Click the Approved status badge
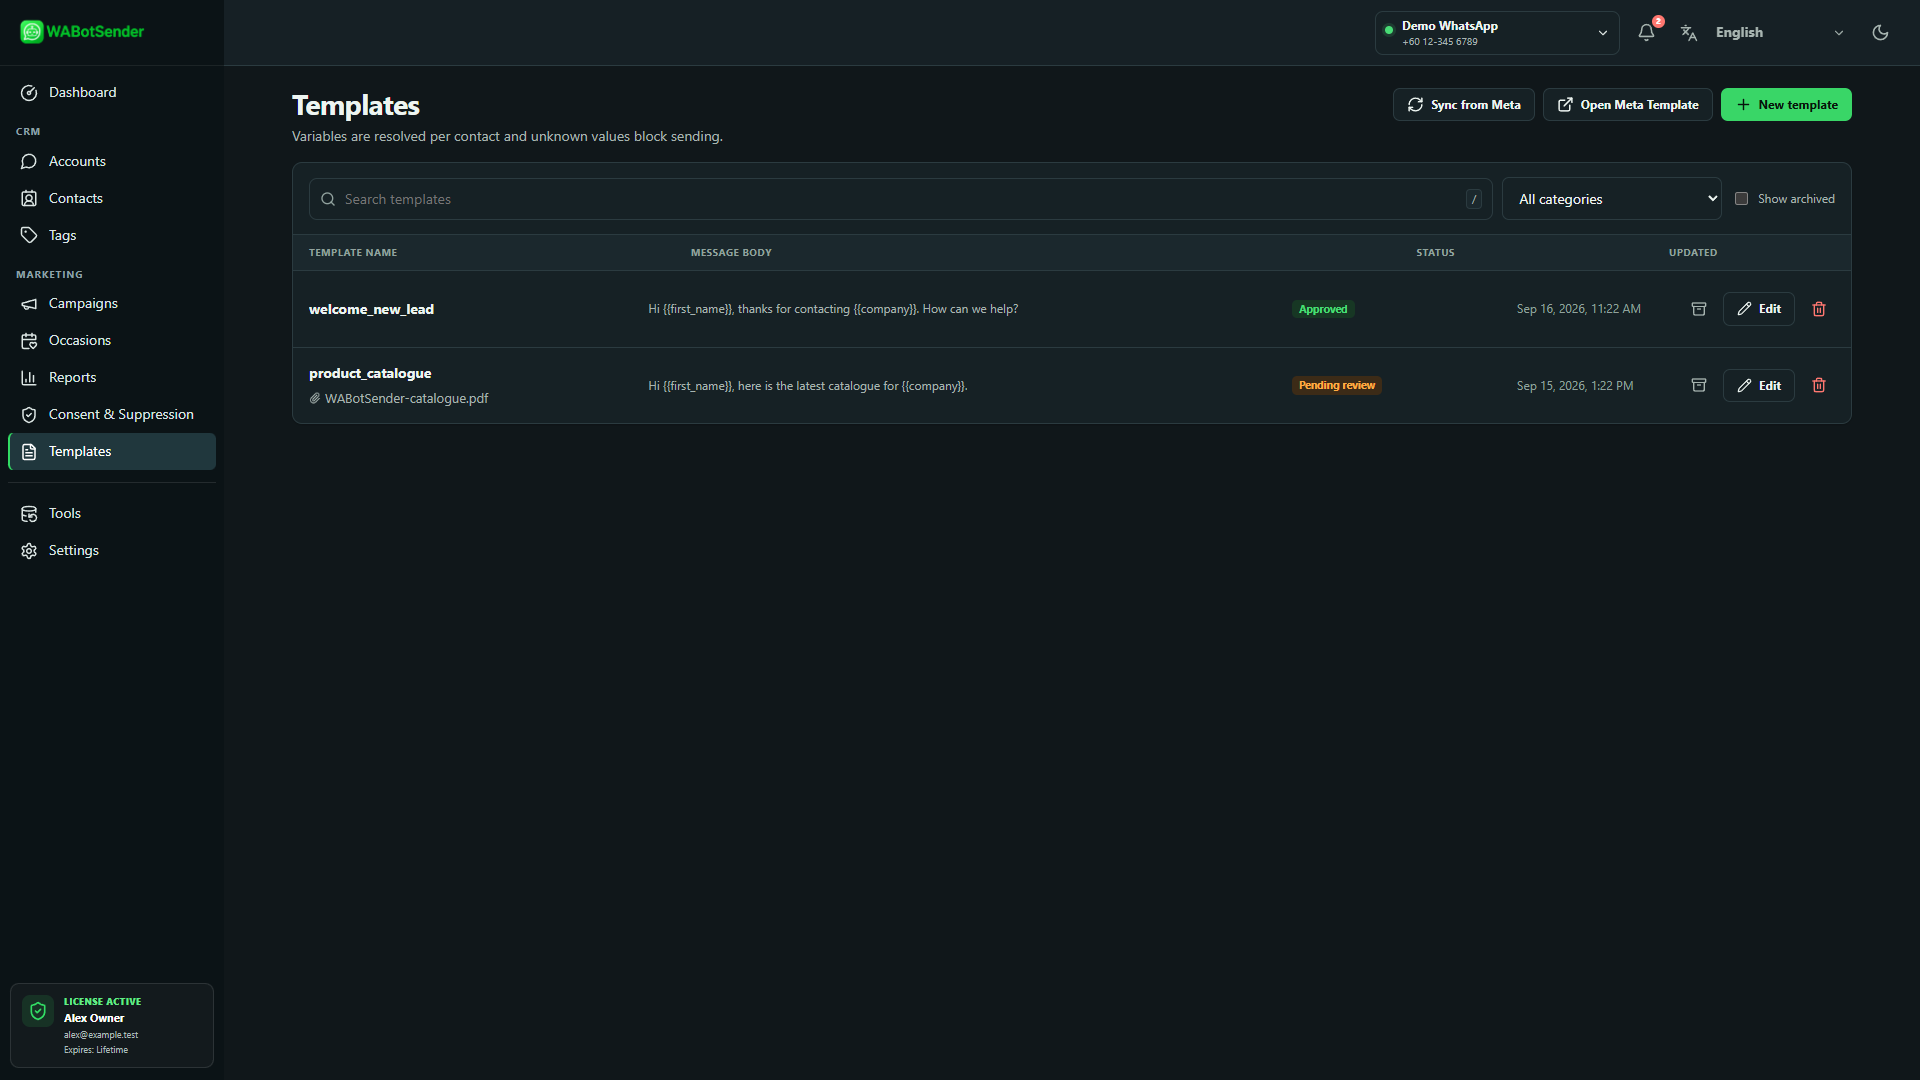This screenshot has height=1080, width=1920. [x=1322, y=309]
